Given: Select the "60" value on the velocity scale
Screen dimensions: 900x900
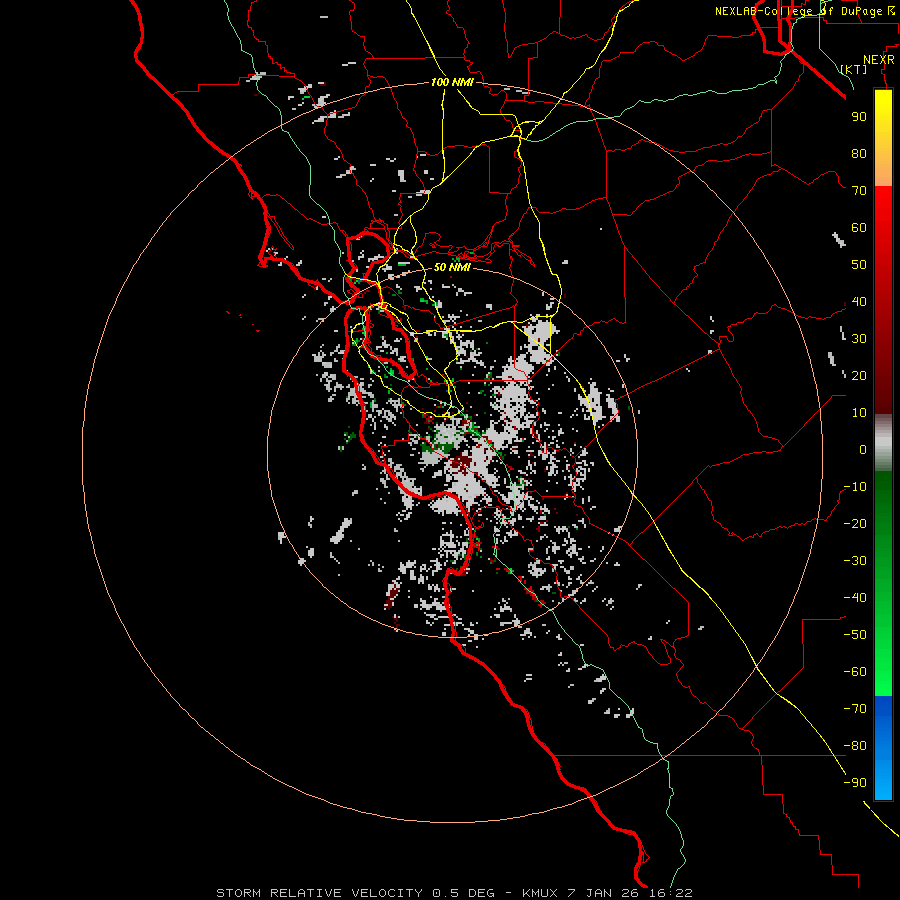Looking at the screenshot, I should click(859, 227).
